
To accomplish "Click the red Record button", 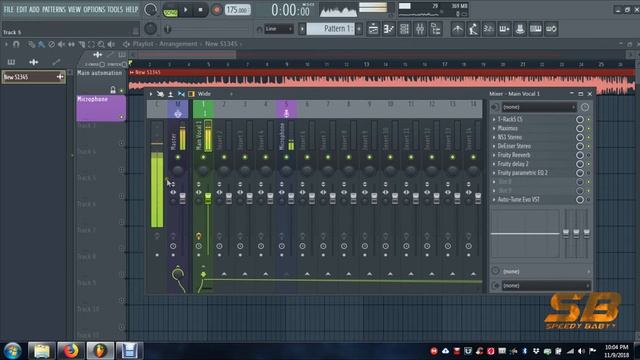I will coord(217,10).
